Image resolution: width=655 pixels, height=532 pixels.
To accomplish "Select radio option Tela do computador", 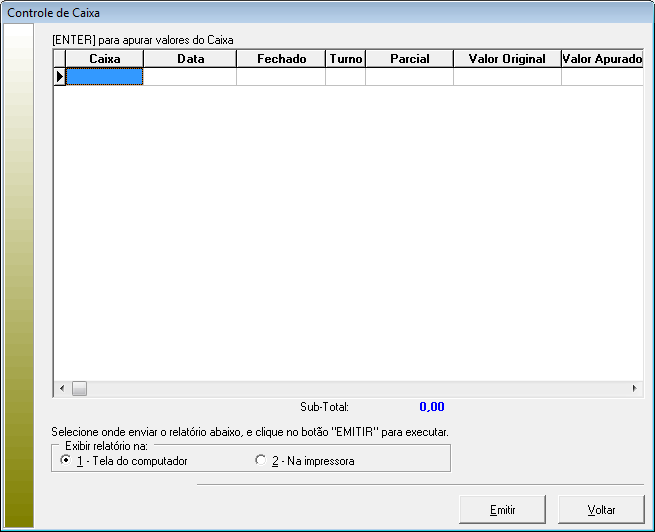I will pyautogui.click(x=66, y=461).
